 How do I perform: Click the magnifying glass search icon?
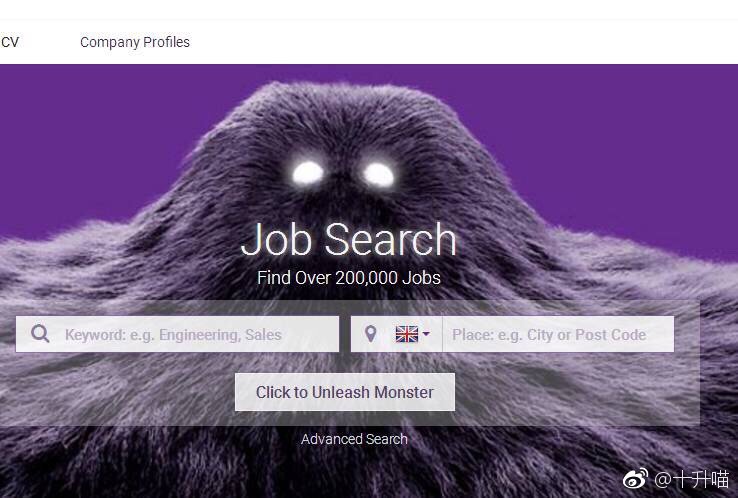point(40,334)
